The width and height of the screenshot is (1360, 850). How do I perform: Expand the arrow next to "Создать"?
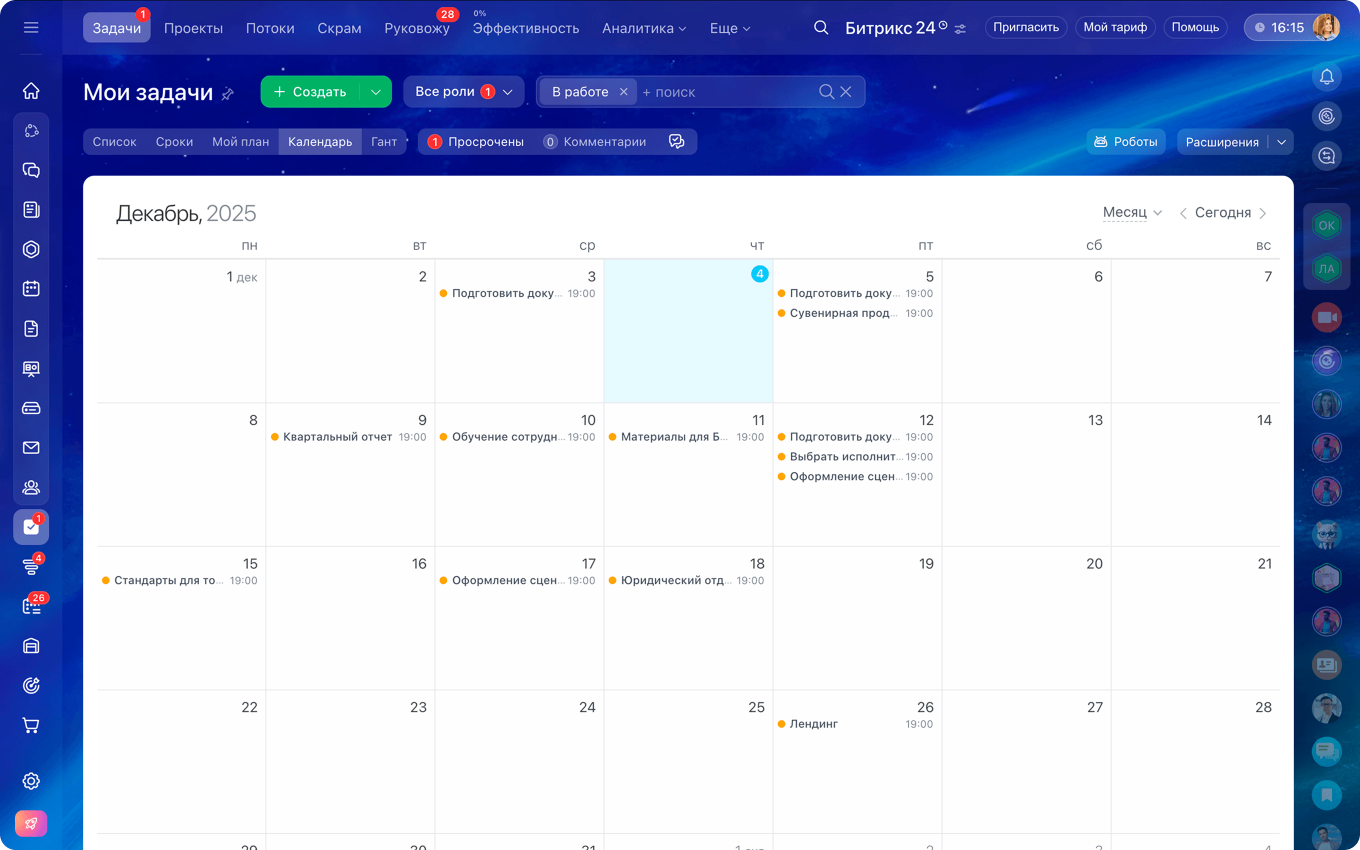[x=376, y=92]
